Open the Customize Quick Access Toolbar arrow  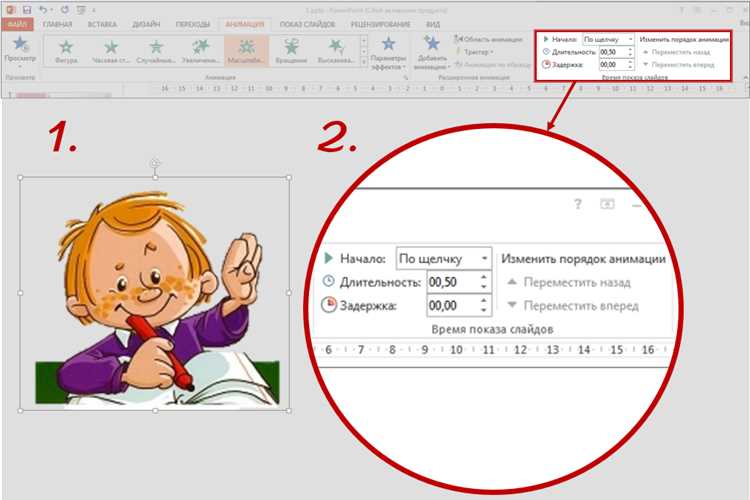point(94,10)
